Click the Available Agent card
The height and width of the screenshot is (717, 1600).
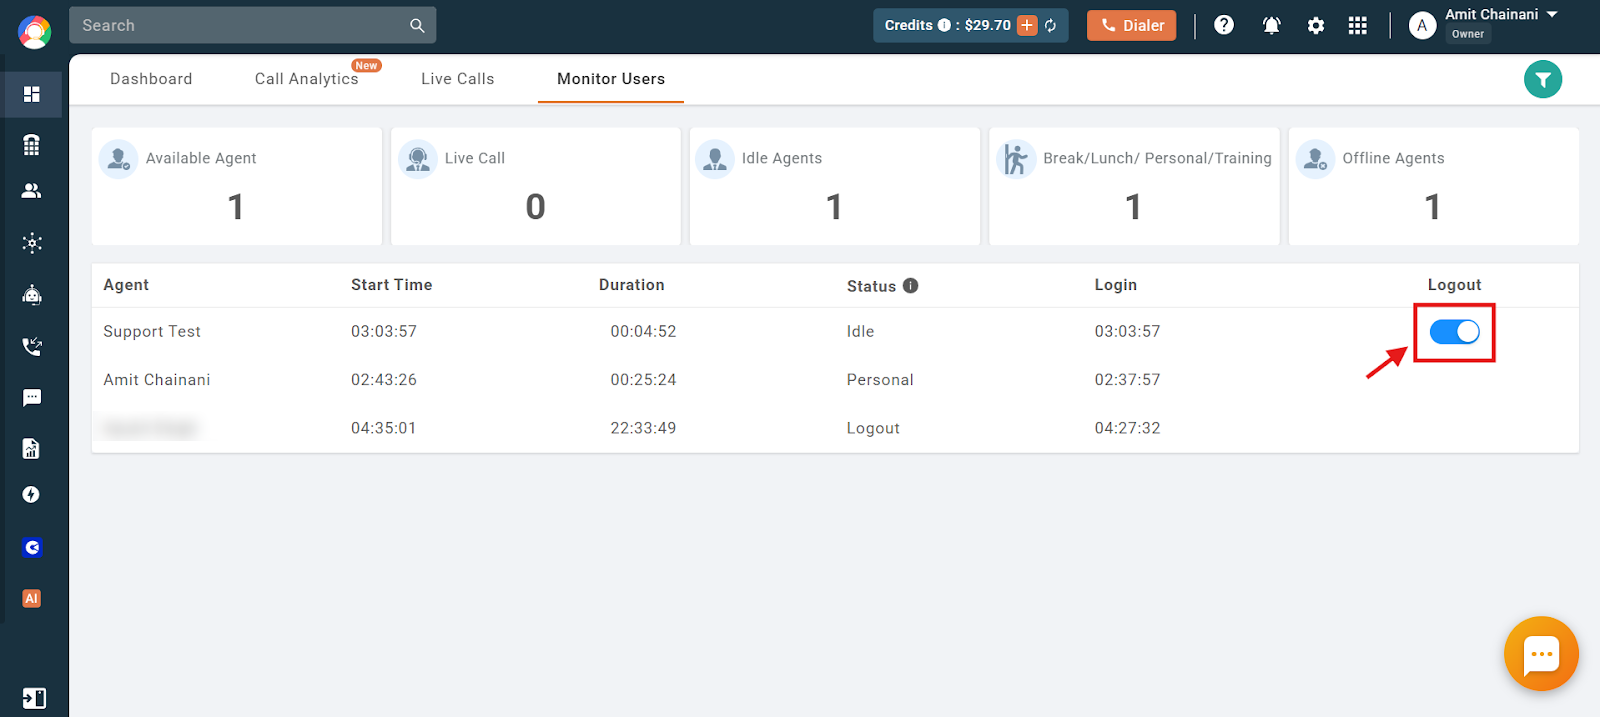237,186
